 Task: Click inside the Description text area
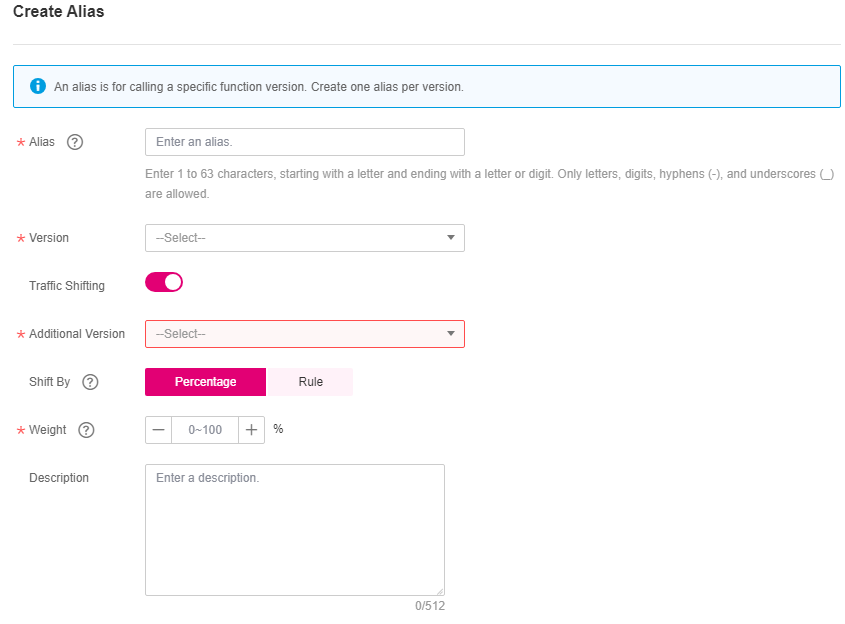[x=294, y=530]
